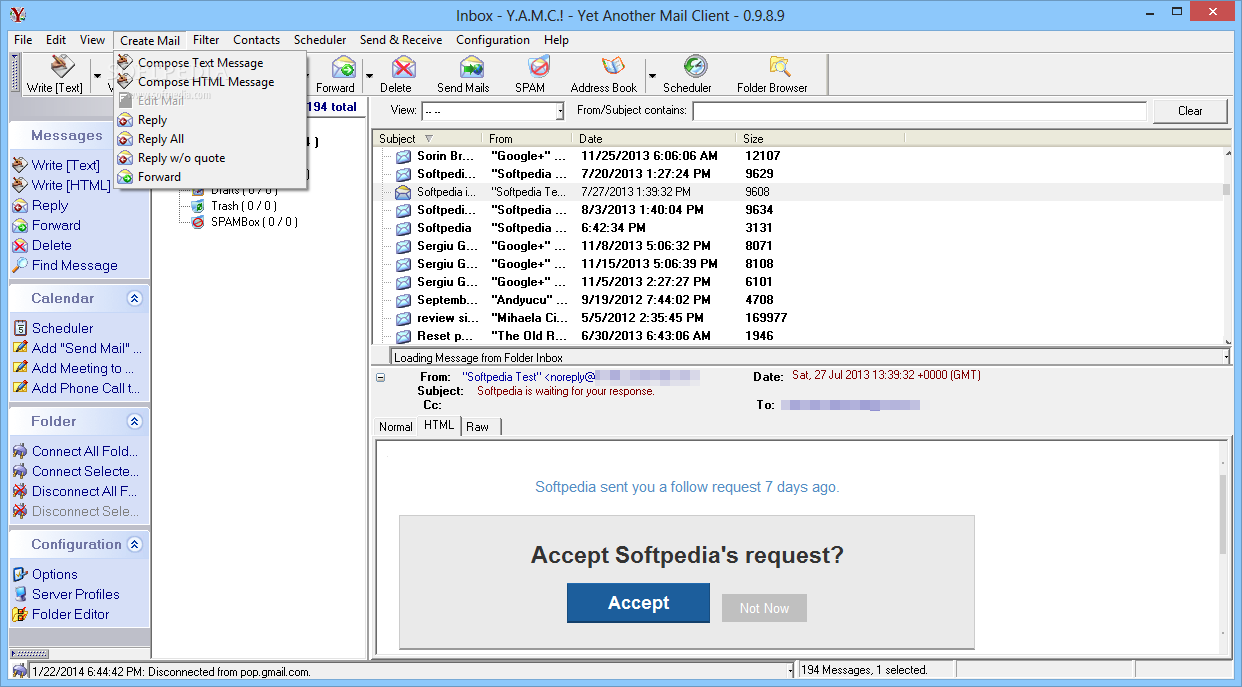Select the Trash ( 0 / 0 ) folder
1242x687 pixels.
click(244, 206)
